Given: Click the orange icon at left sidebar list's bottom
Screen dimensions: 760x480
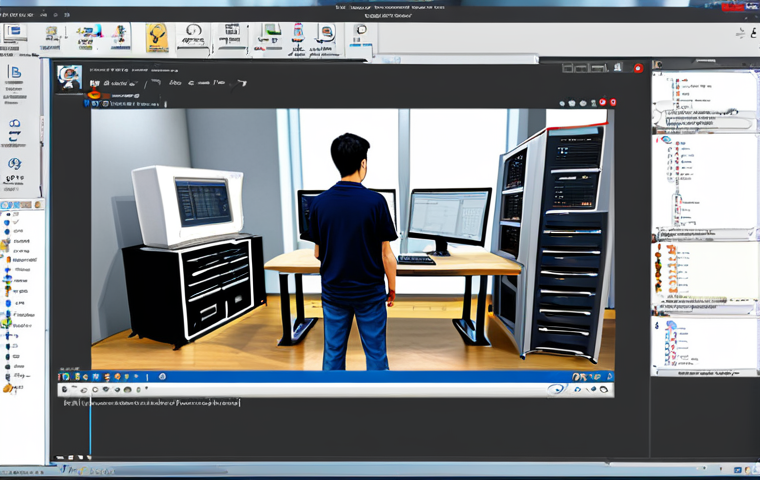Looking at the screenshot, I should click(8, 388).
